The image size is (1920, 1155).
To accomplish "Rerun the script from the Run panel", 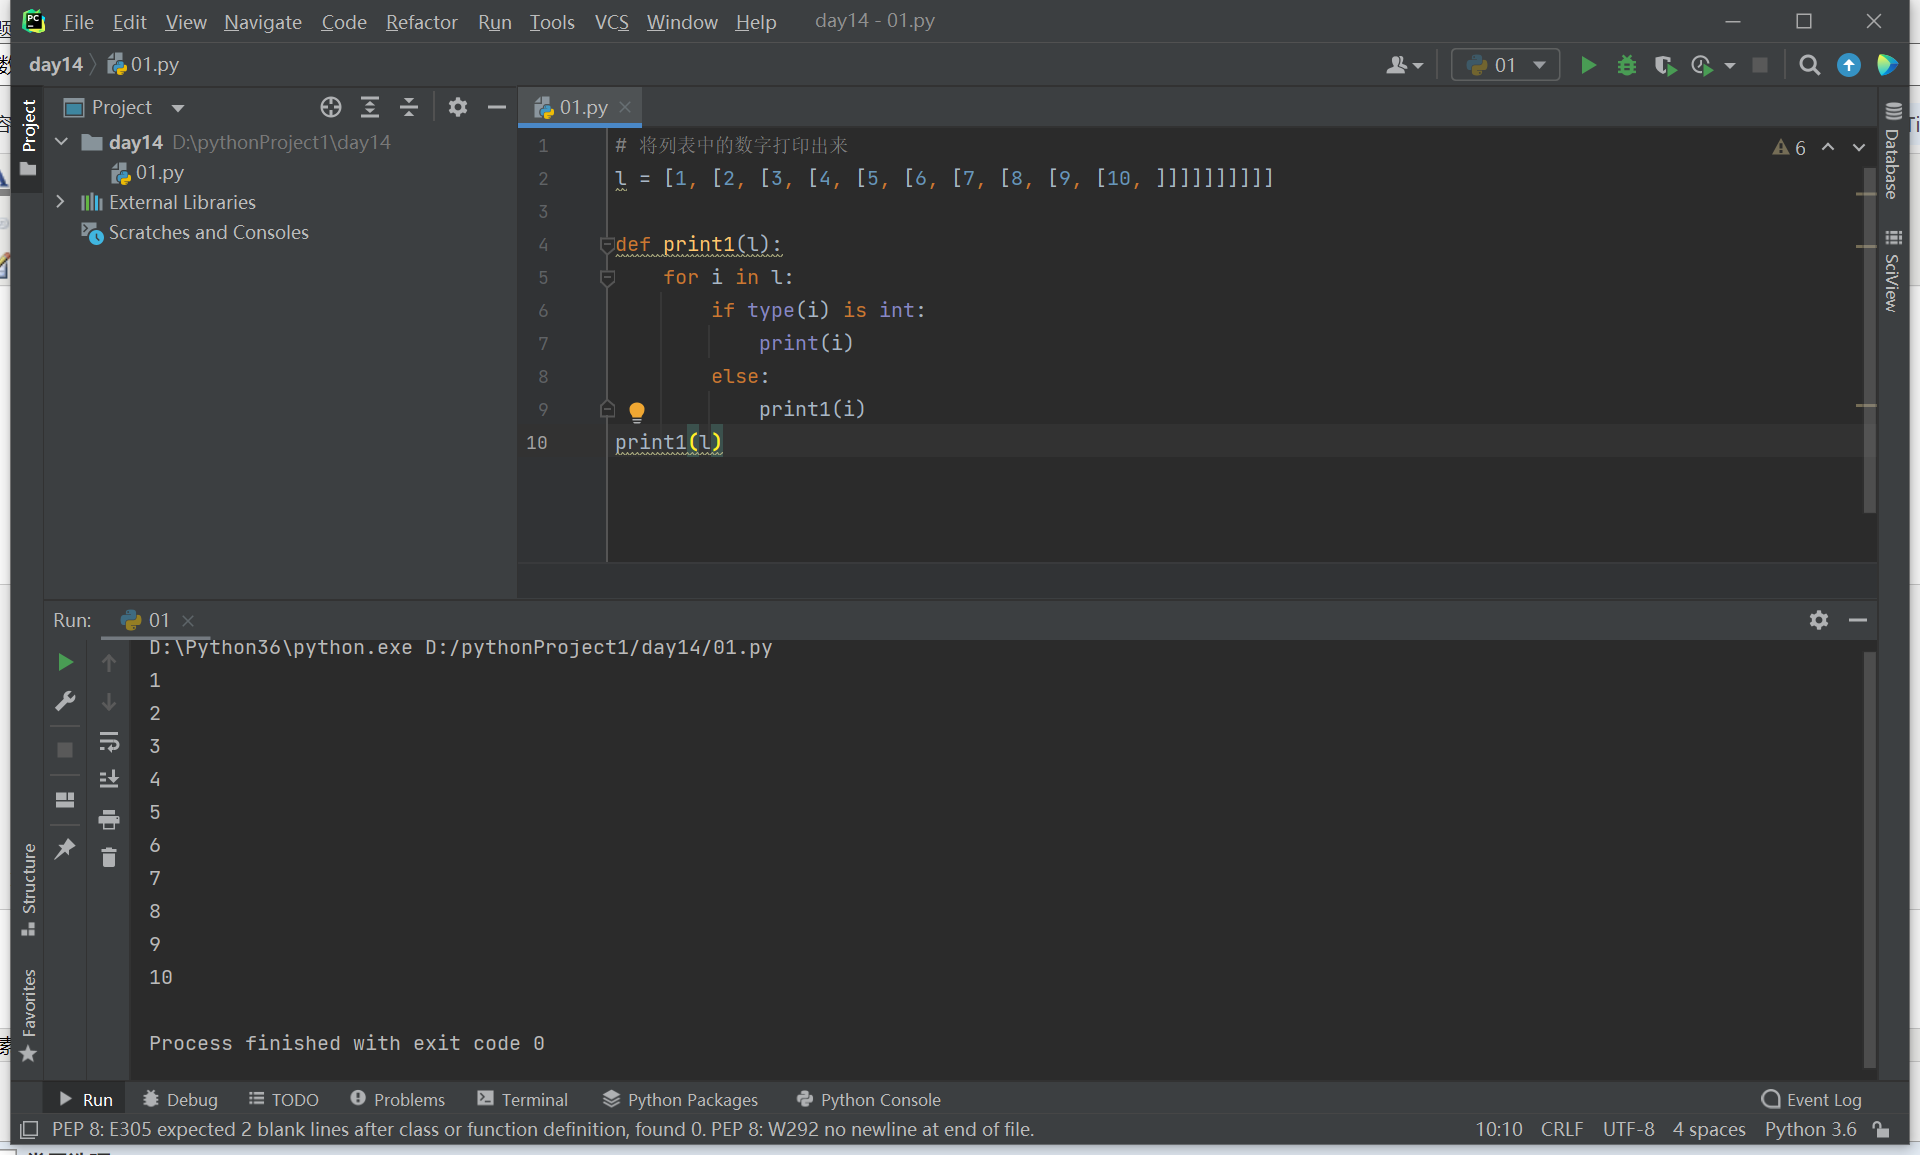I will [65, 662].
